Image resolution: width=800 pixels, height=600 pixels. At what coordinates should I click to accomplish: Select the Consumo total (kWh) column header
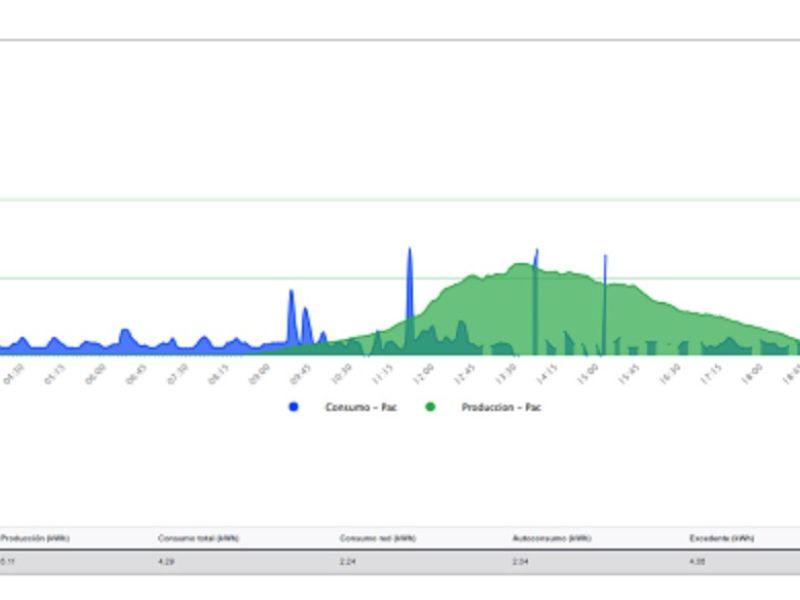(x=198, y=538)
